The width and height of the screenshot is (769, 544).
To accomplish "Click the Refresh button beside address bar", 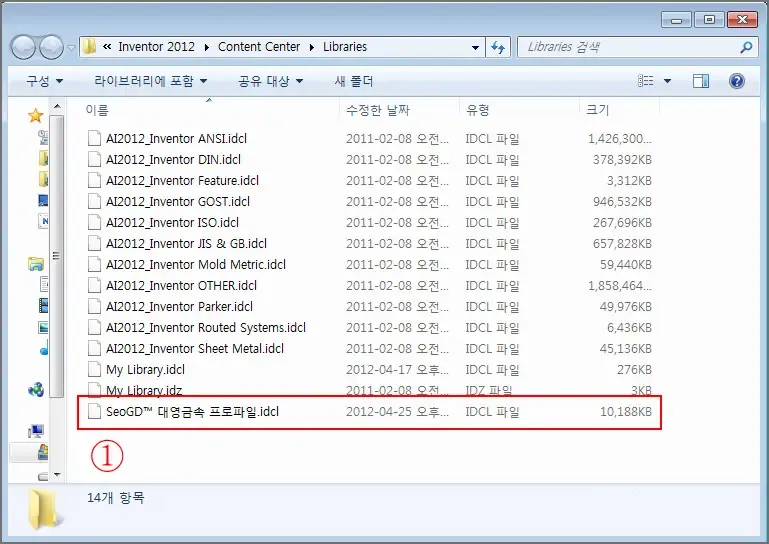I will pyautogui.click(x=498, y=48).
